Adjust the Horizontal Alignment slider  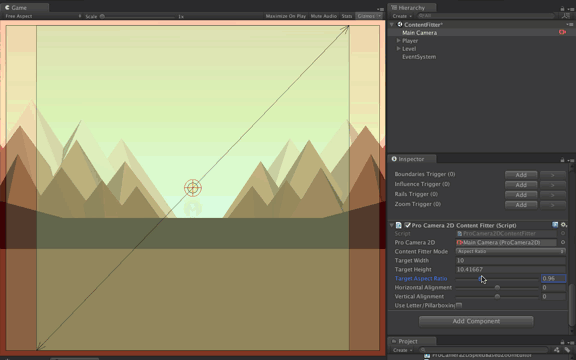[x=497, y=288]
